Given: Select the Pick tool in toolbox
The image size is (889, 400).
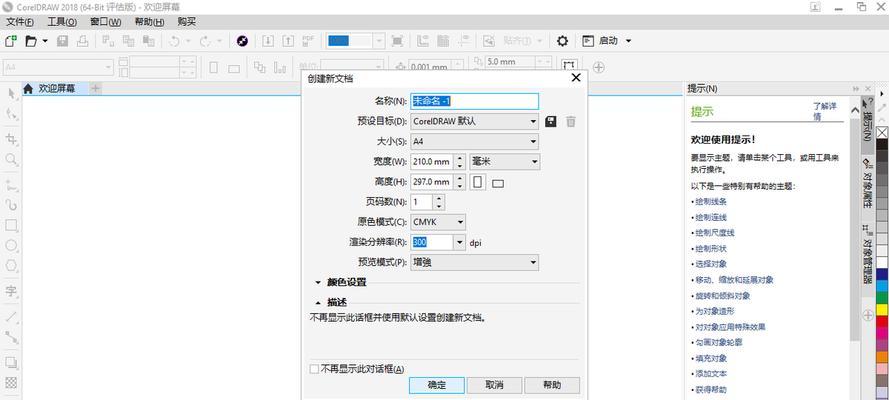Looking at the screenshot, I should pyautogui.click(x=11, y=93).
